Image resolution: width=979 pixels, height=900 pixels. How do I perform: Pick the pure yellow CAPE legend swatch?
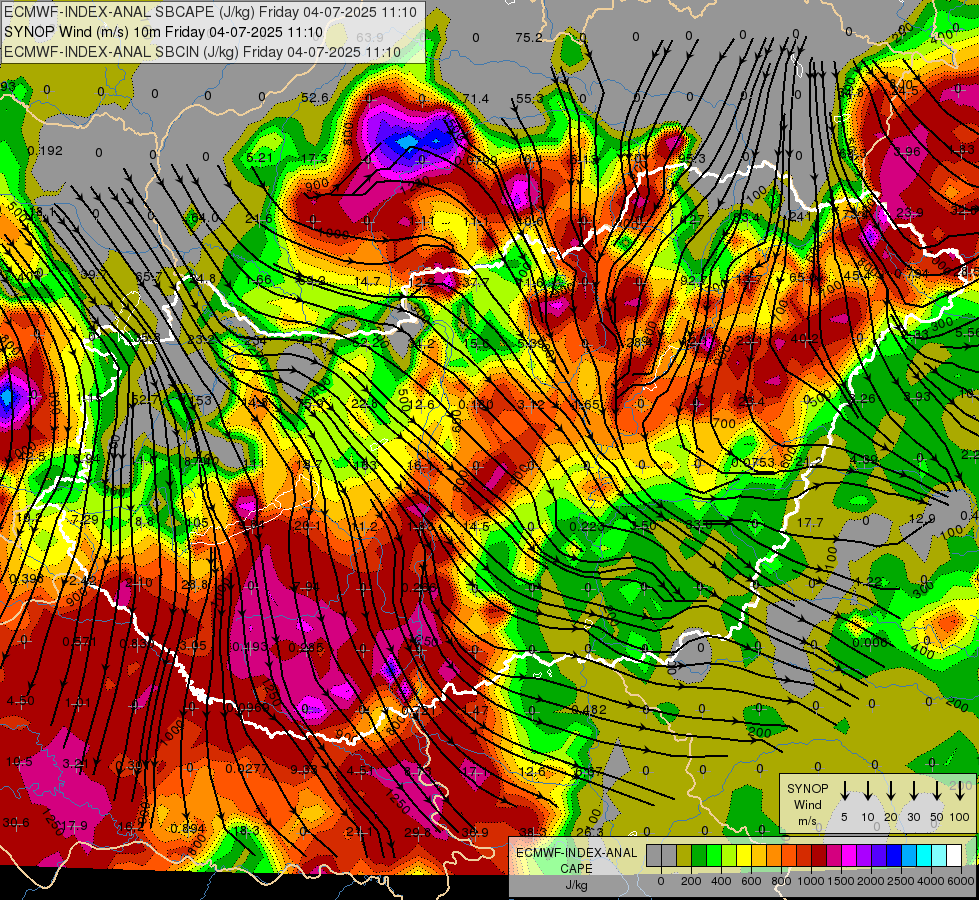(744, 856)
